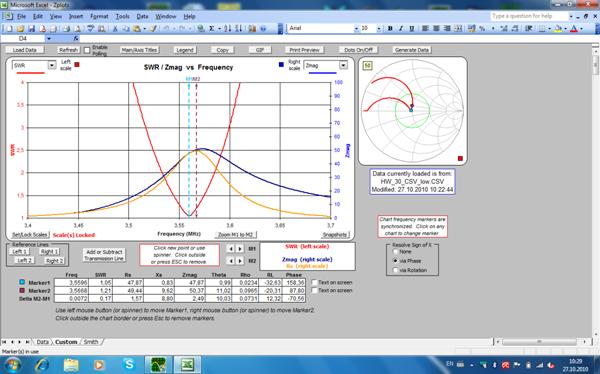Switch to the Smith sheet tab
This screenshot has width=600, height=374.
tap(91, 341)
